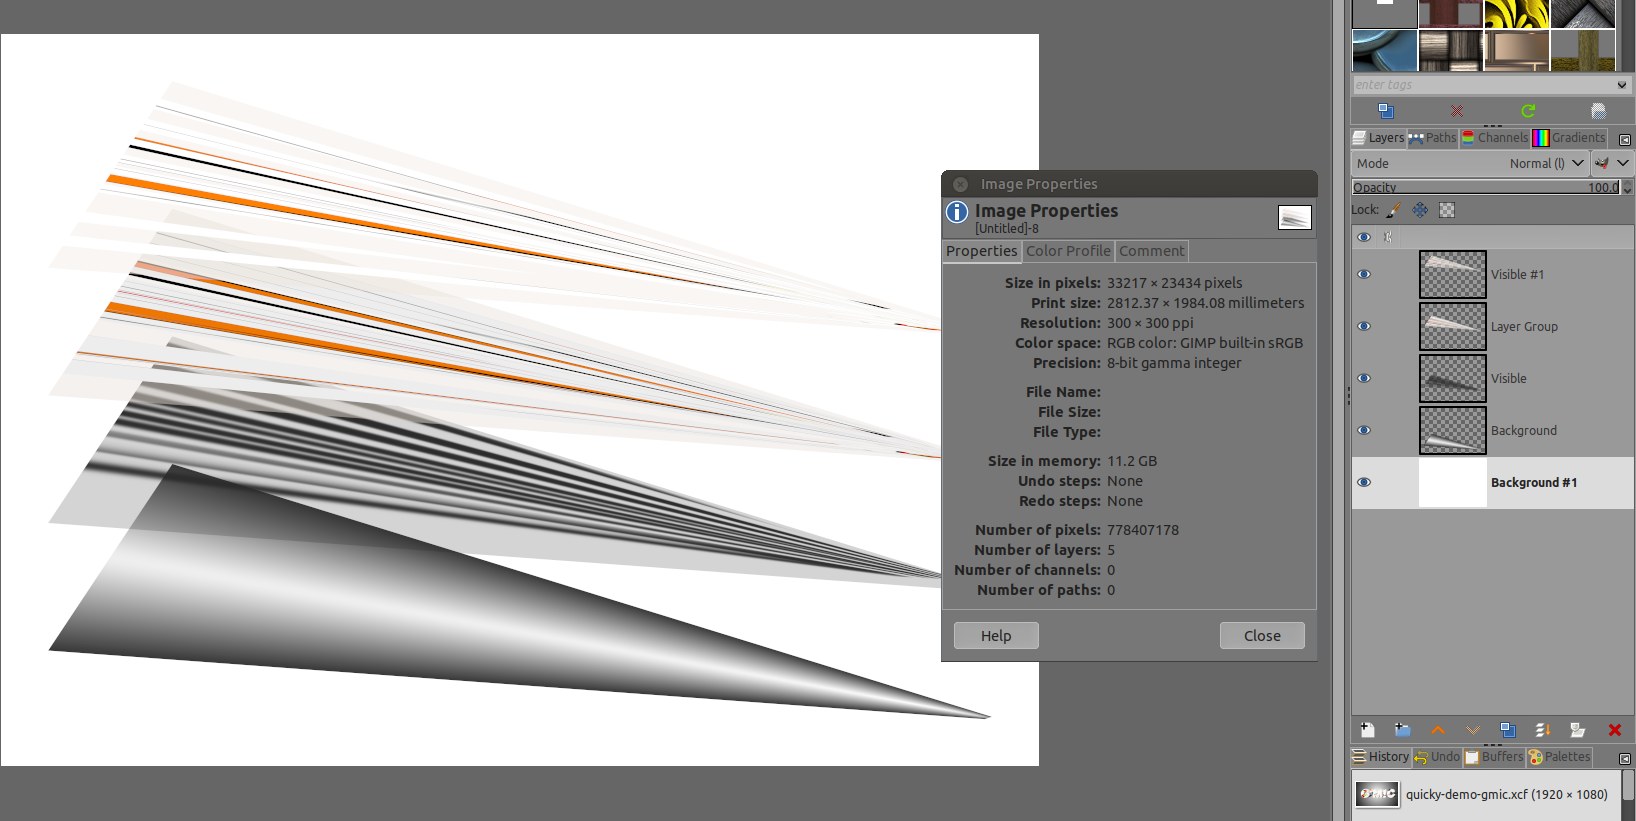The image size is (1636, 821).
Task: Click the Layers tab icon
Action: 1359,138
